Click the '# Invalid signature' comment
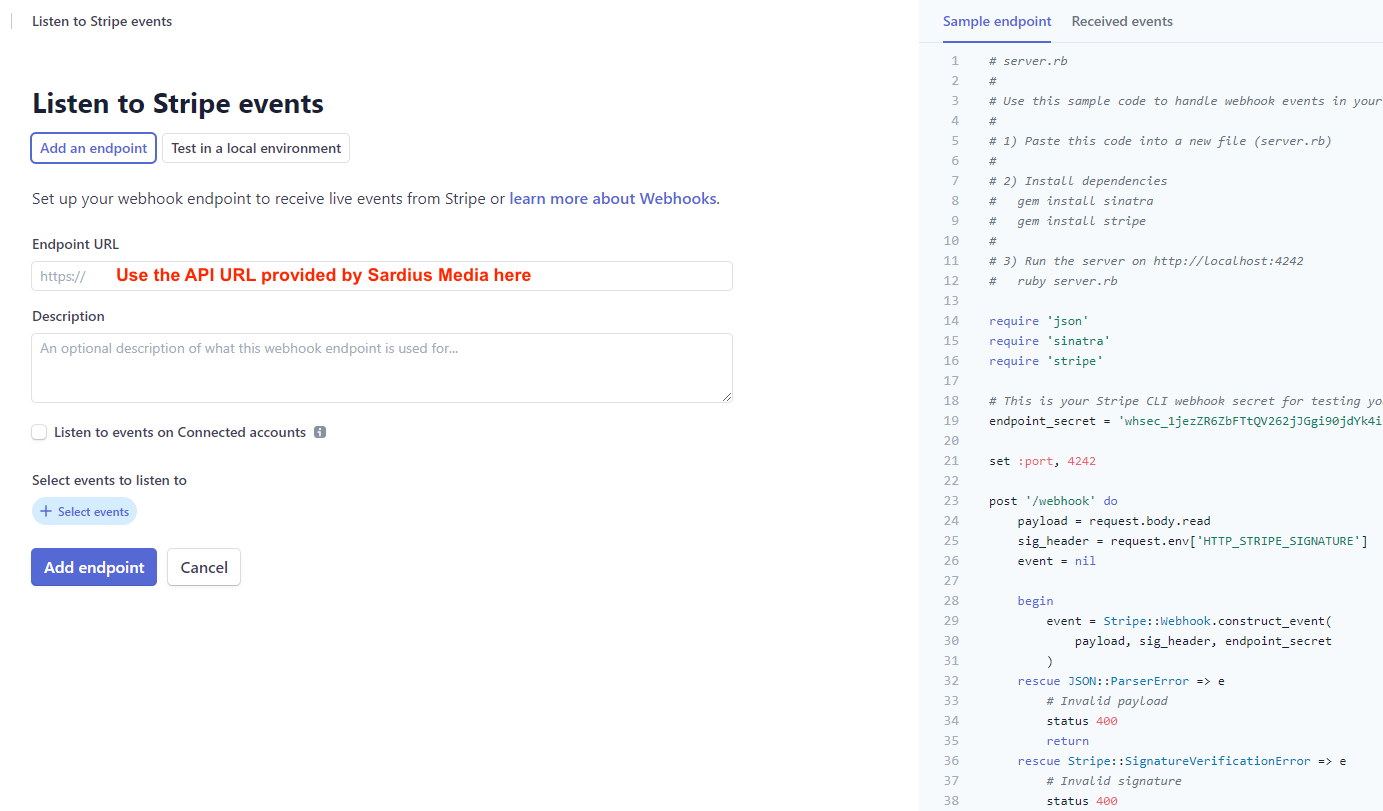The image size is (1383, 811). (x=1114, y=781)
